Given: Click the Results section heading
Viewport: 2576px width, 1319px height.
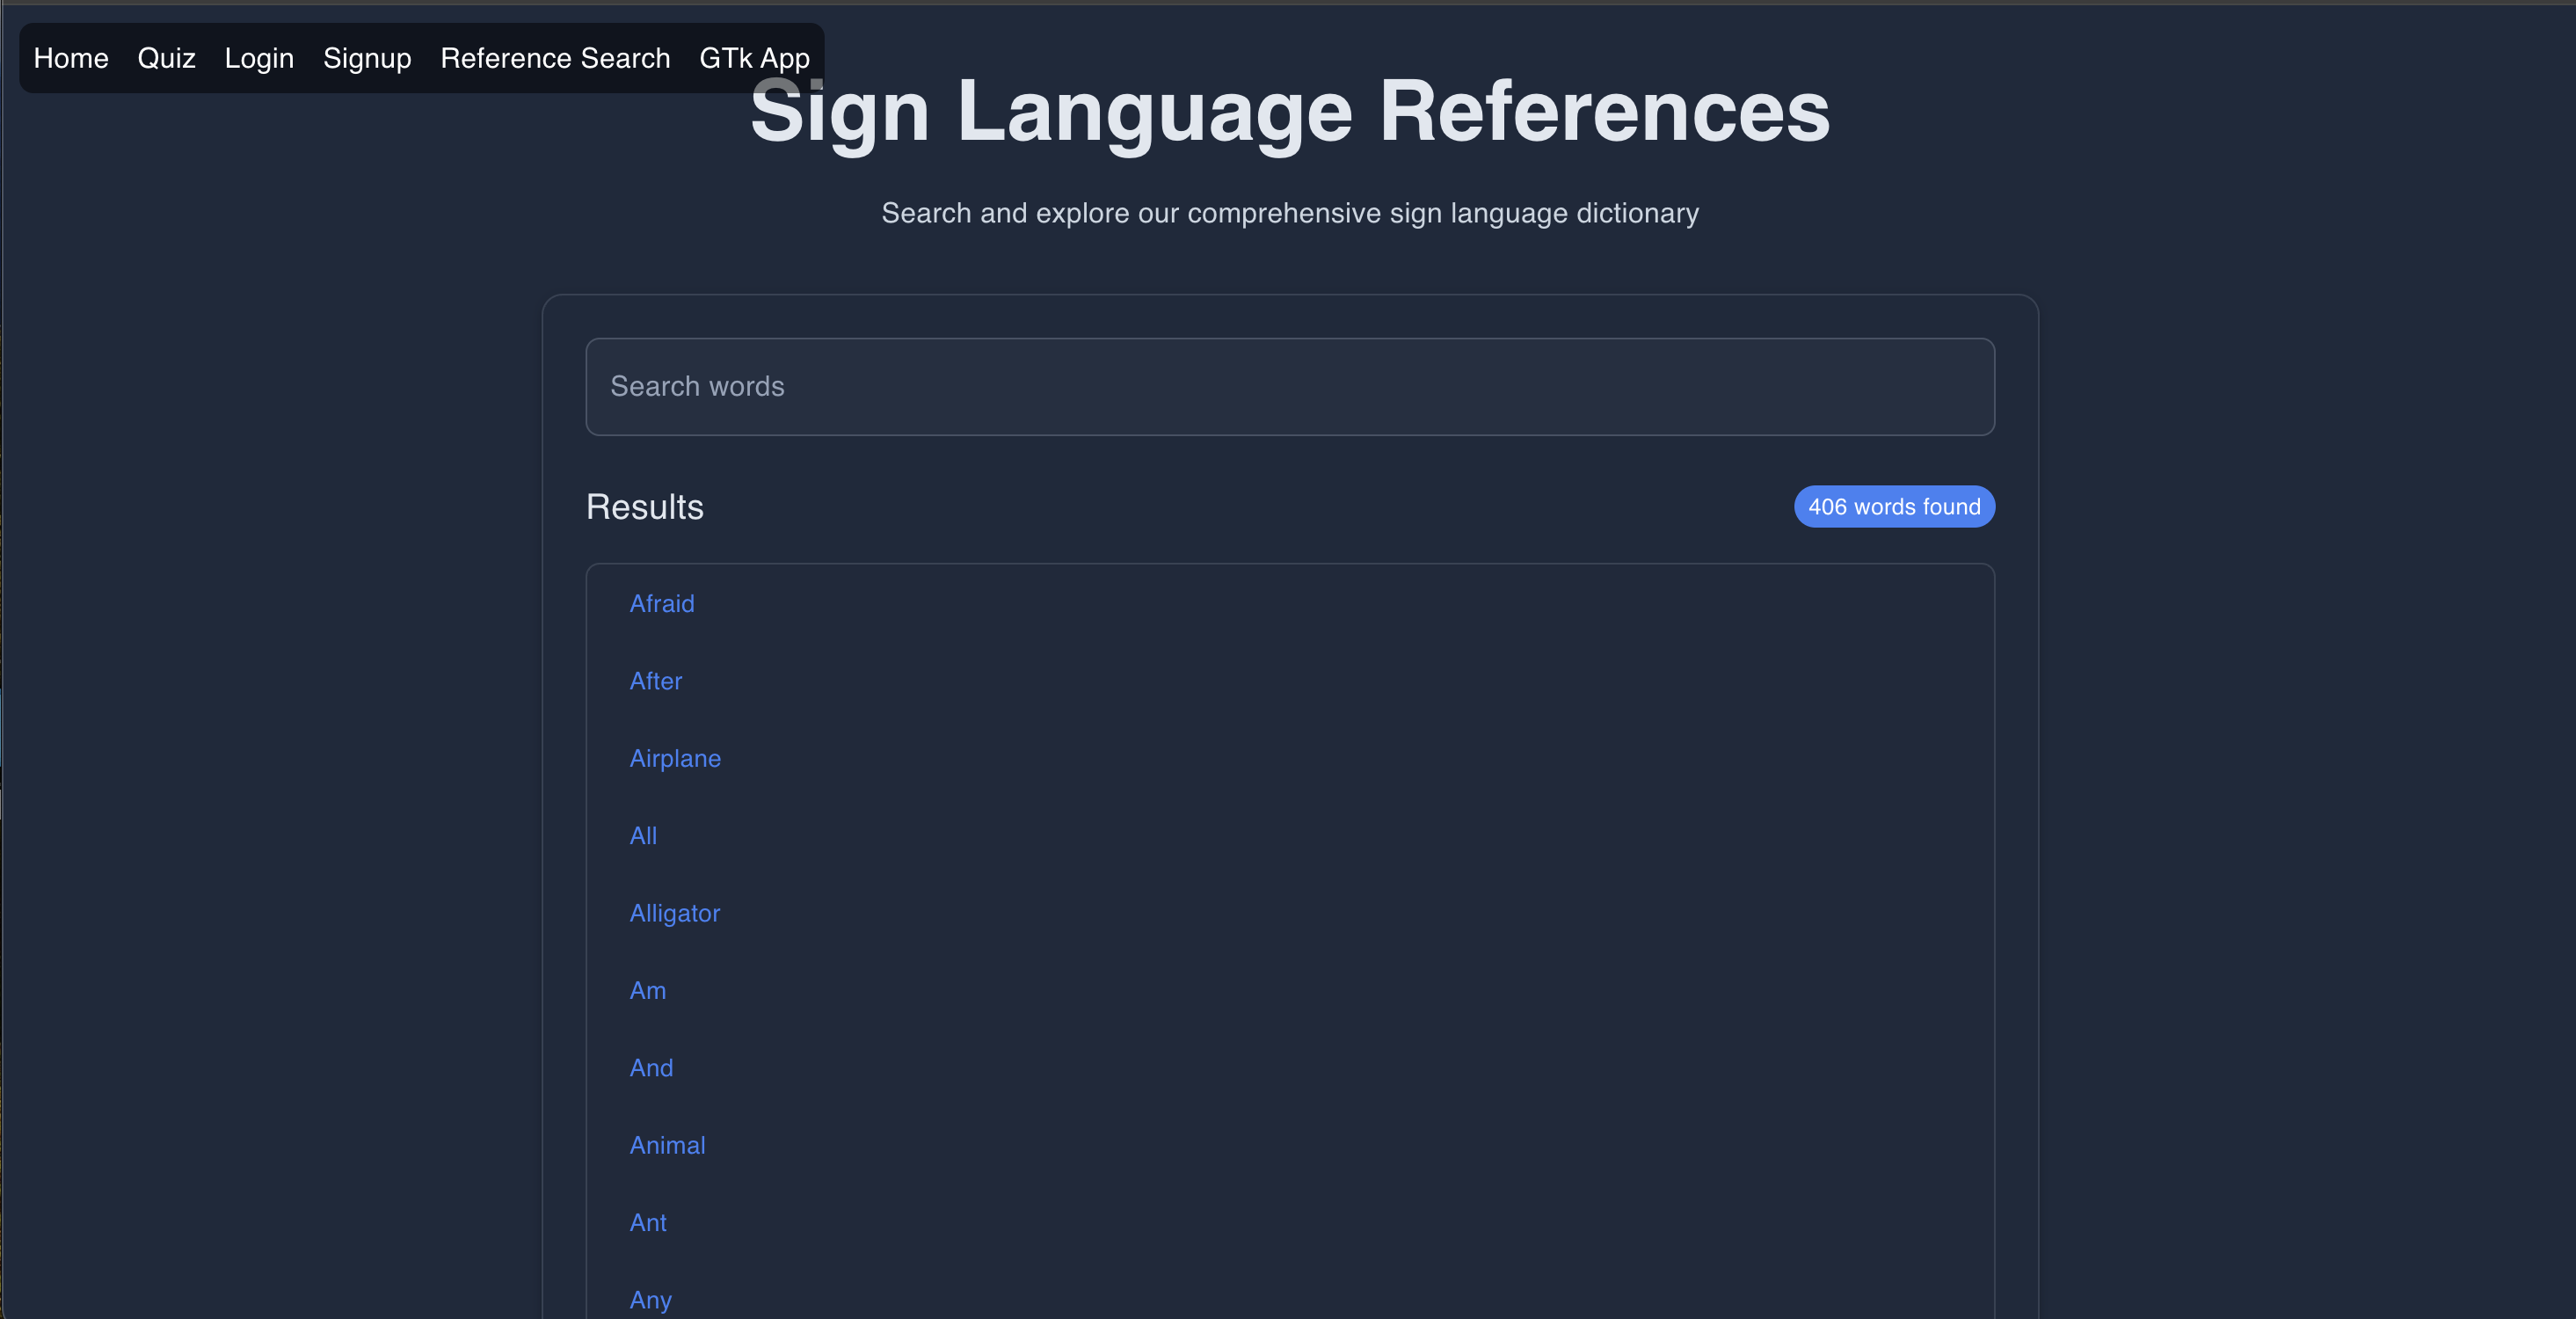Looking at the screenshot, I should pos(644,507).
